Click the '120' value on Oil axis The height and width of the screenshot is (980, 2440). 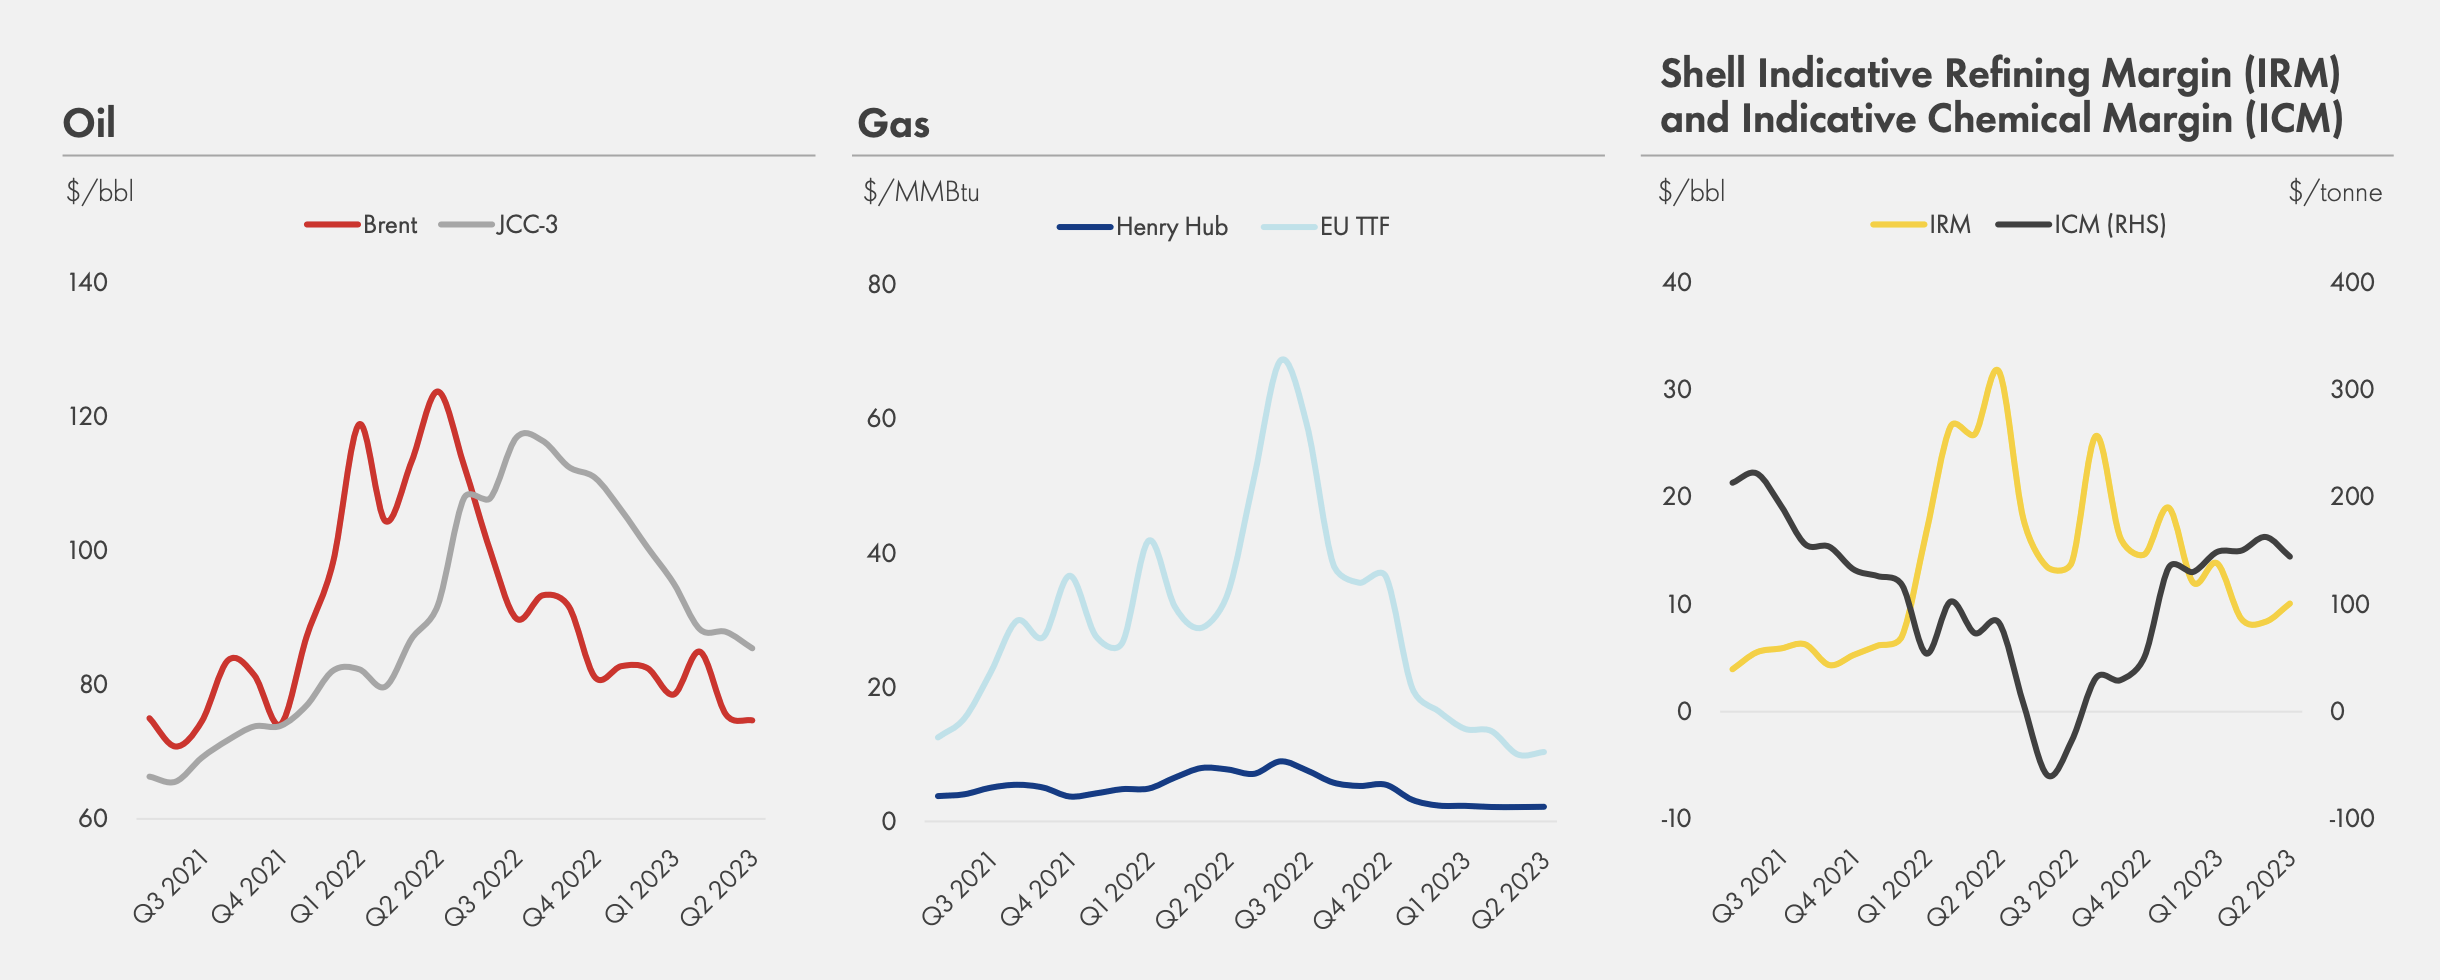(x=88, y=416)
